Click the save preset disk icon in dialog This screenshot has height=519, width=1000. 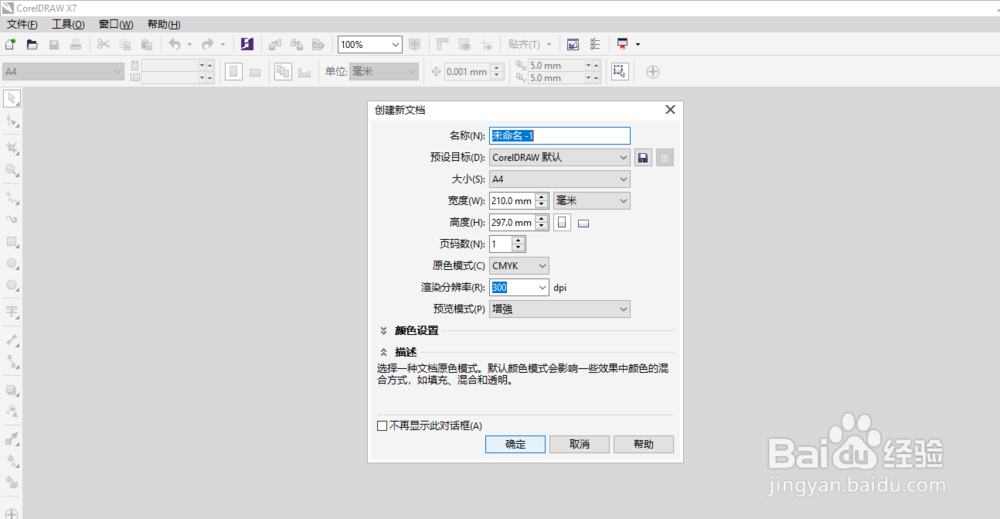coord(643,157)
